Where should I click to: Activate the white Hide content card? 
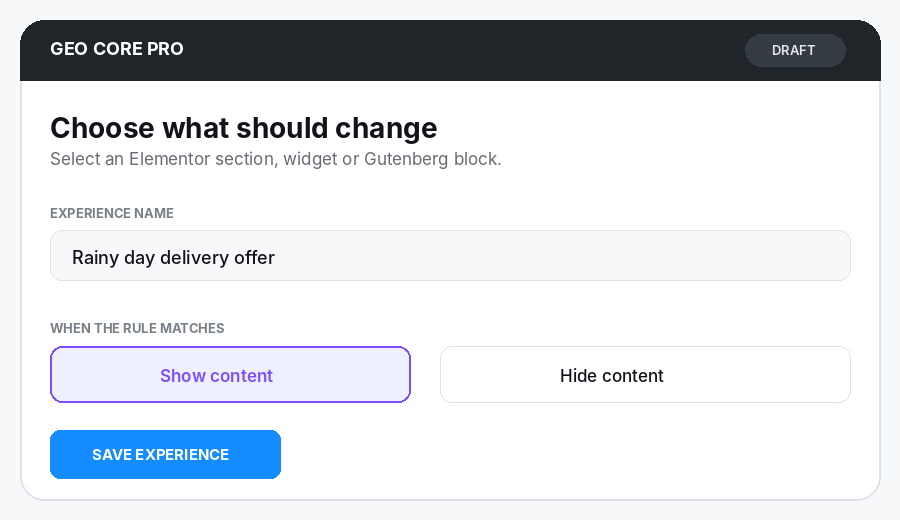[x=645, y=374]
